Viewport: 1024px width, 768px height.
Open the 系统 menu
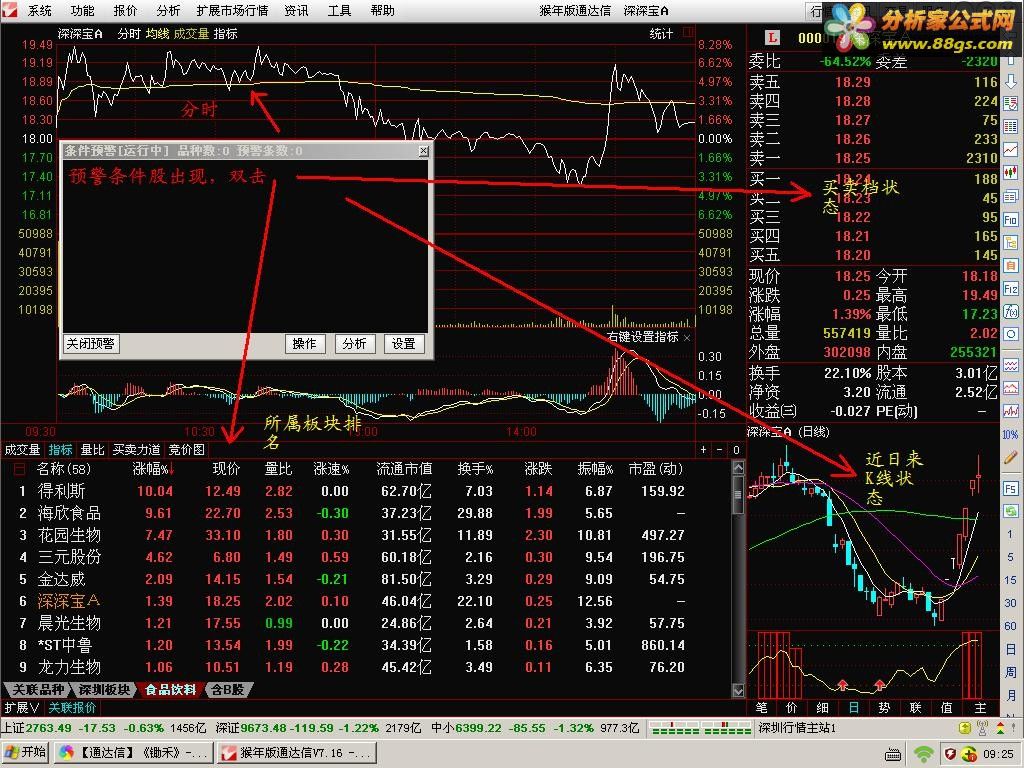coord(40,10)
